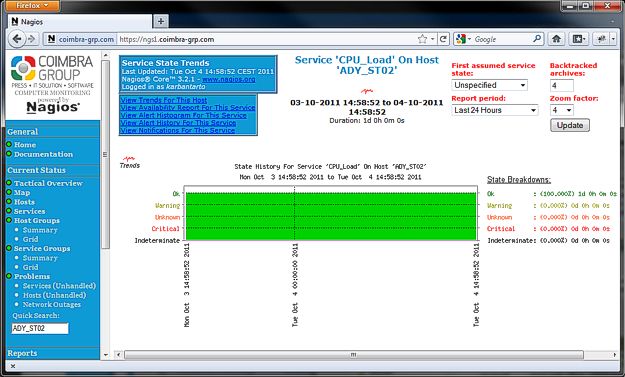Open Network Outages link
This screenshot has height=377, width=625.
[x=51, y=304]
